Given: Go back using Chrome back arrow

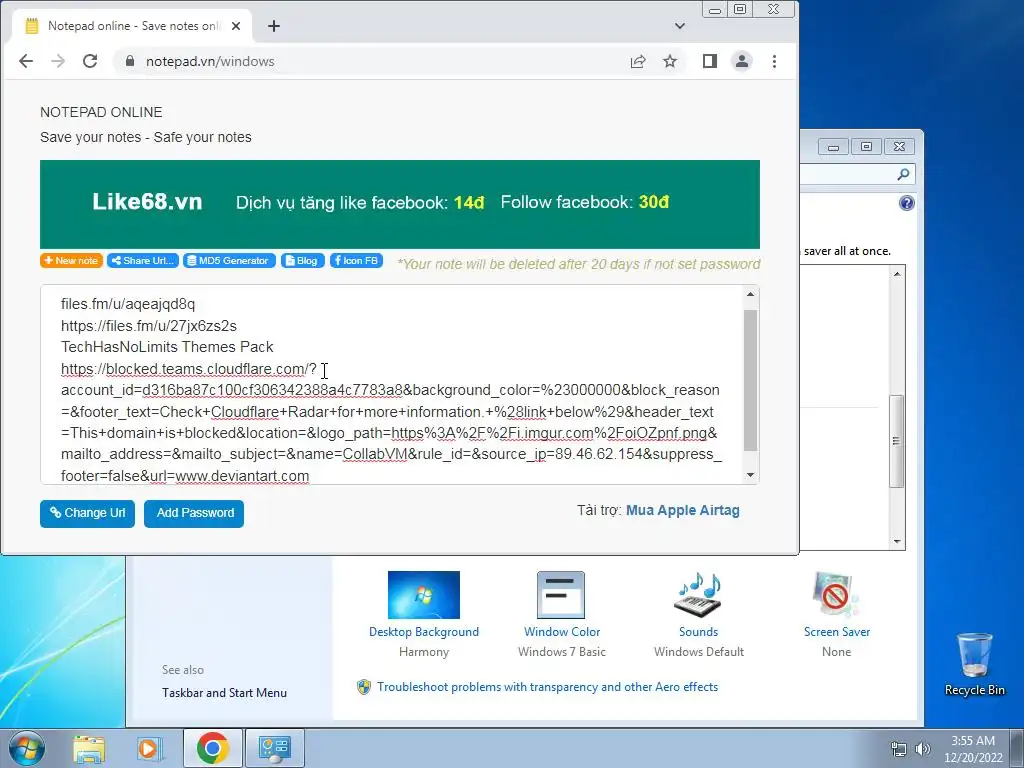Looking at the screenshot, I should click(x=26, y=61).
